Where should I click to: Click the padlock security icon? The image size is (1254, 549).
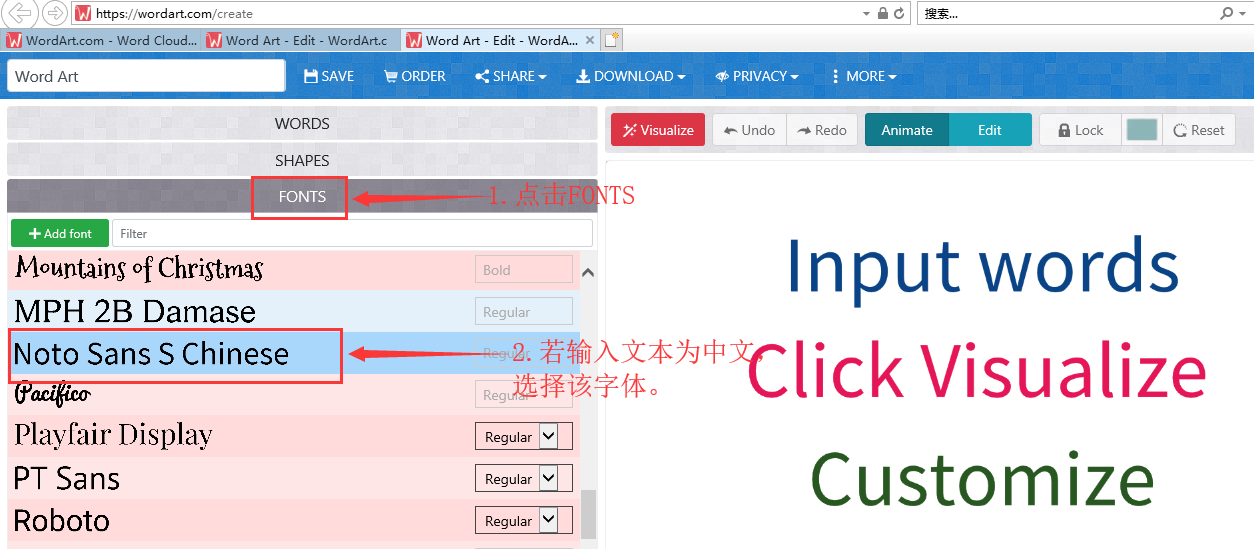point(882,14)
